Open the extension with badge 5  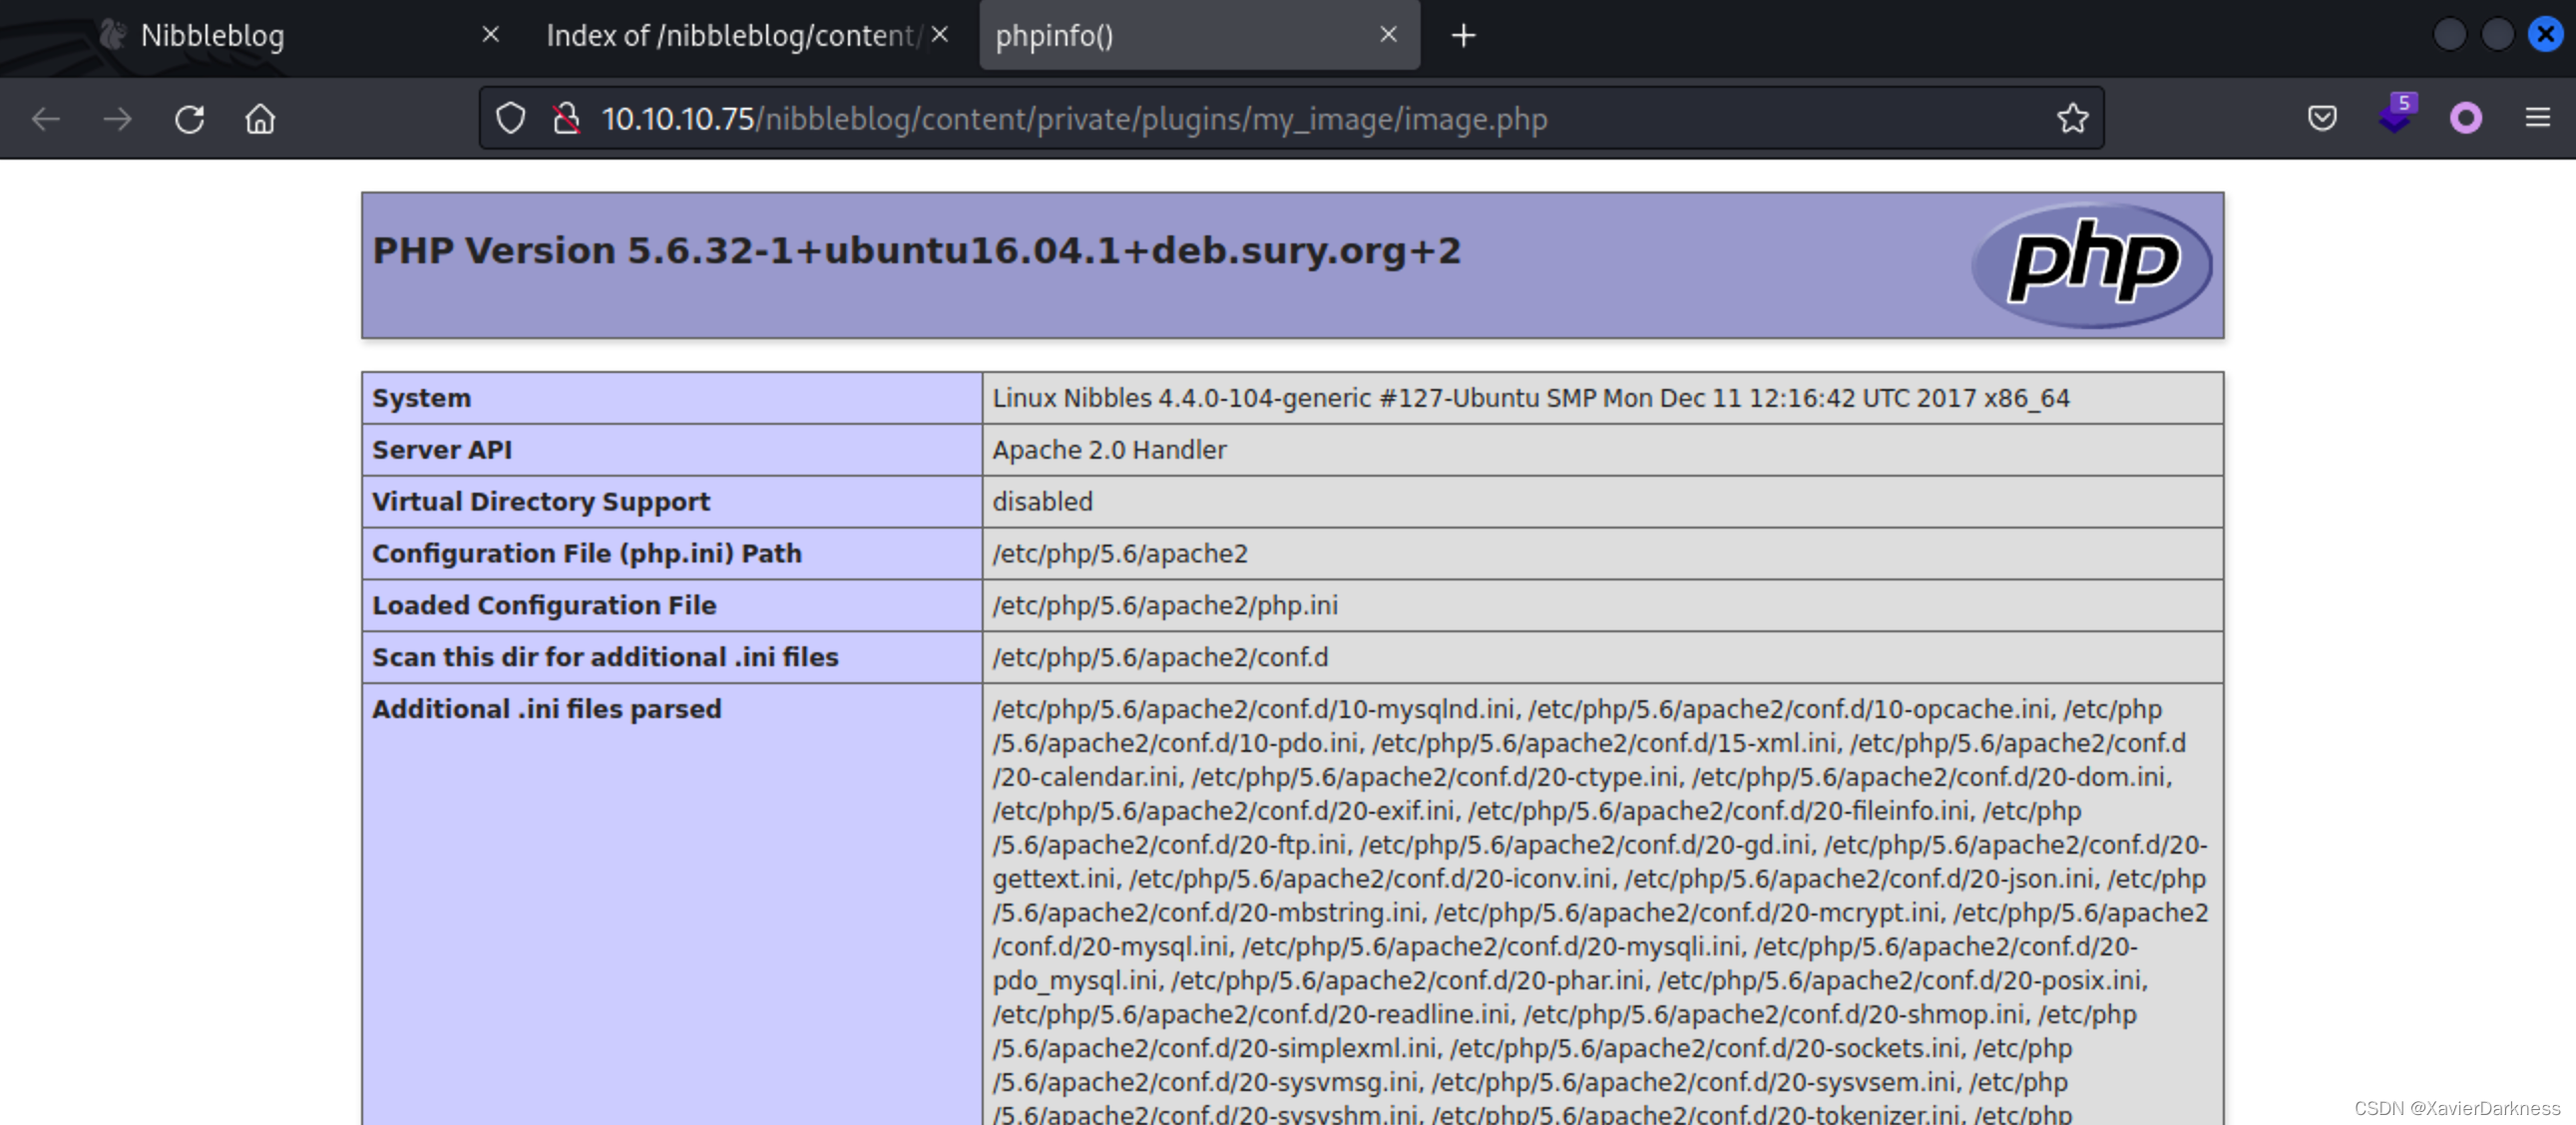click(x=2396, y=114)
